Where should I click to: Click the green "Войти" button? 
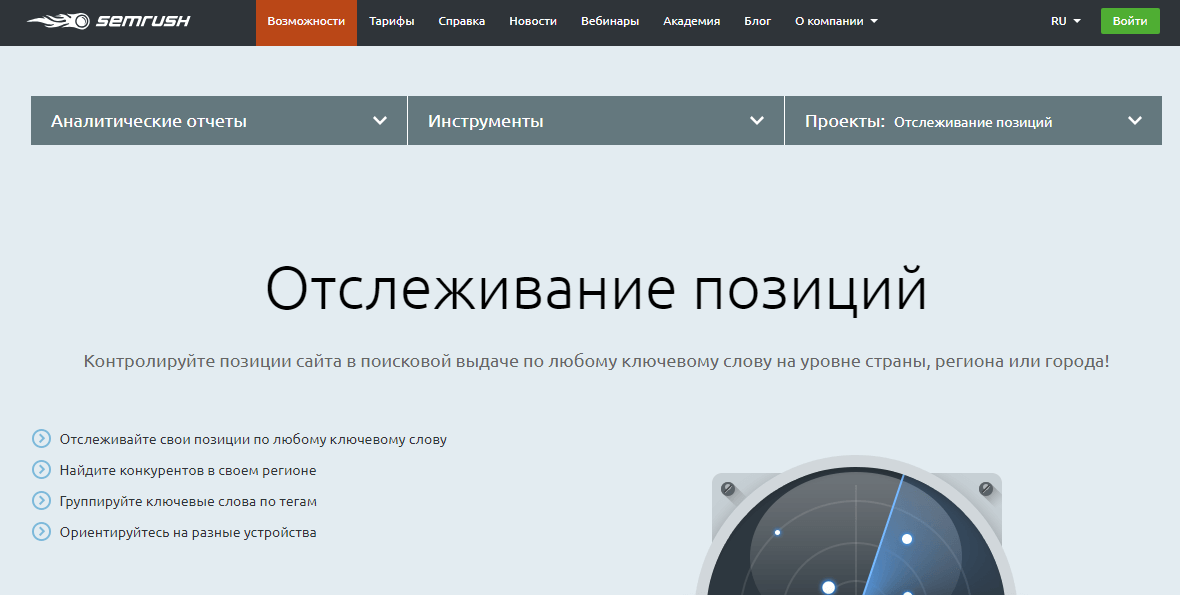click(1130, 20)
